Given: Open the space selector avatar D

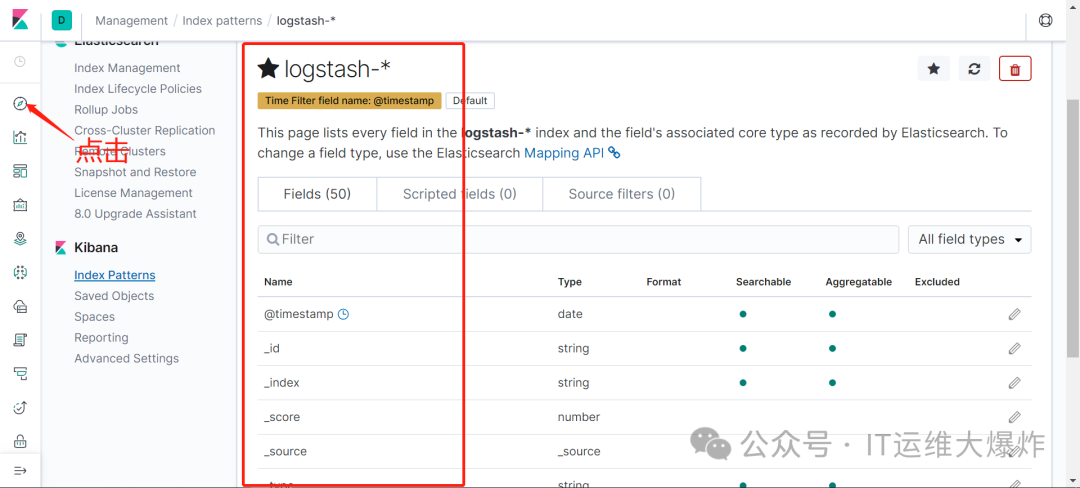Looking at the screenshot, I should click(62, 20).
